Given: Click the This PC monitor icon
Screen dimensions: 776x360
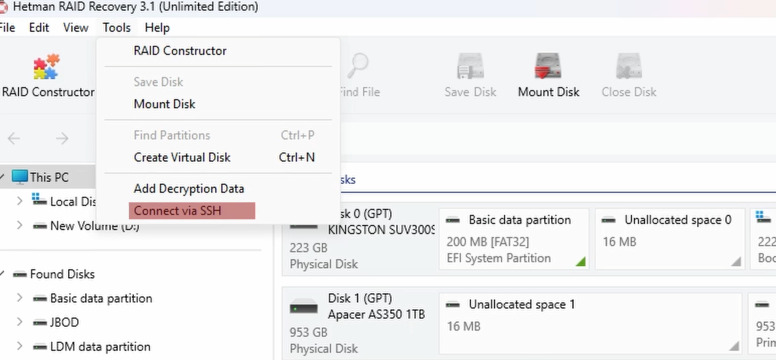Looking at the screenshot, I should (19, 177).
